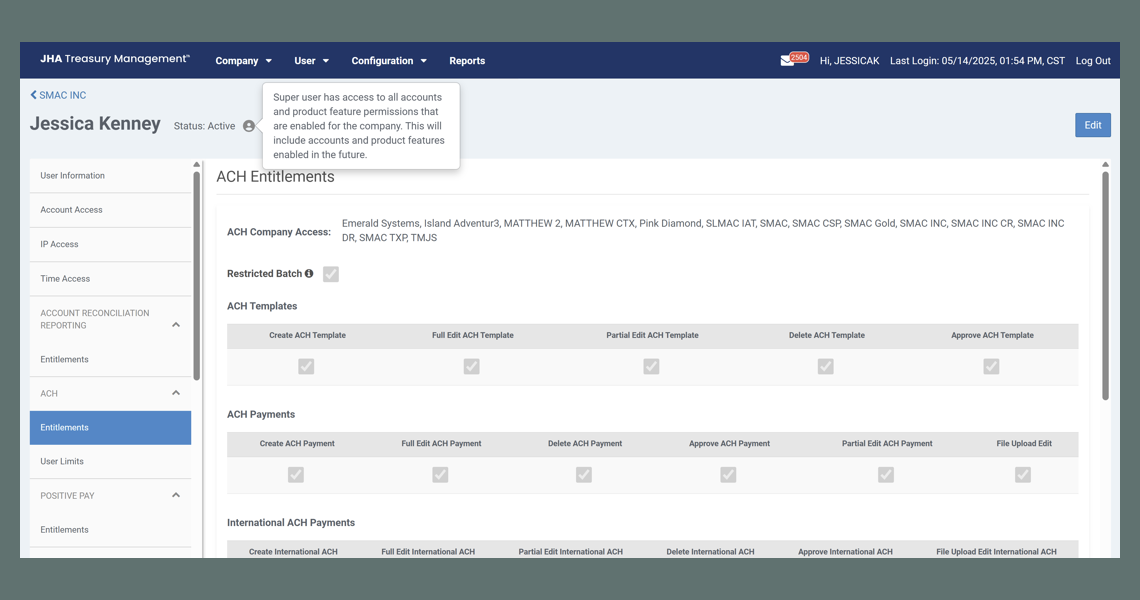The image size is (1140, 600).
Task: Click the back arrow next to SMAC INC
Action: click(x=33, y=95)
